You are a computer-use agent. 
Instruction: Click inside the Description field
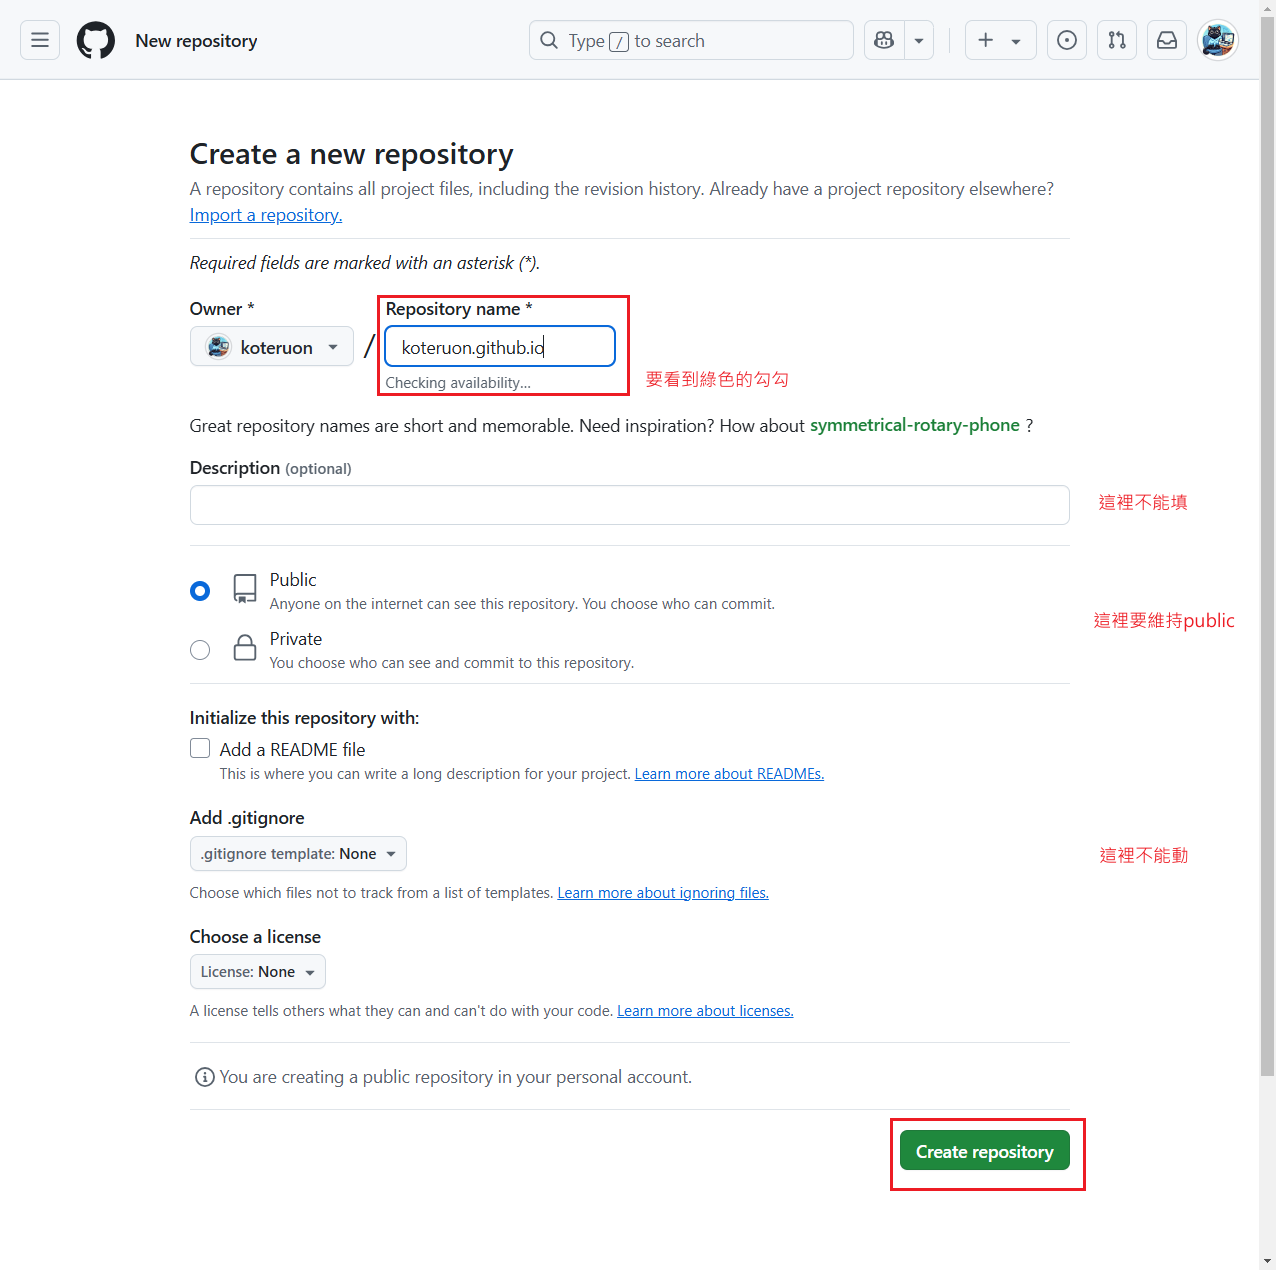629,505
